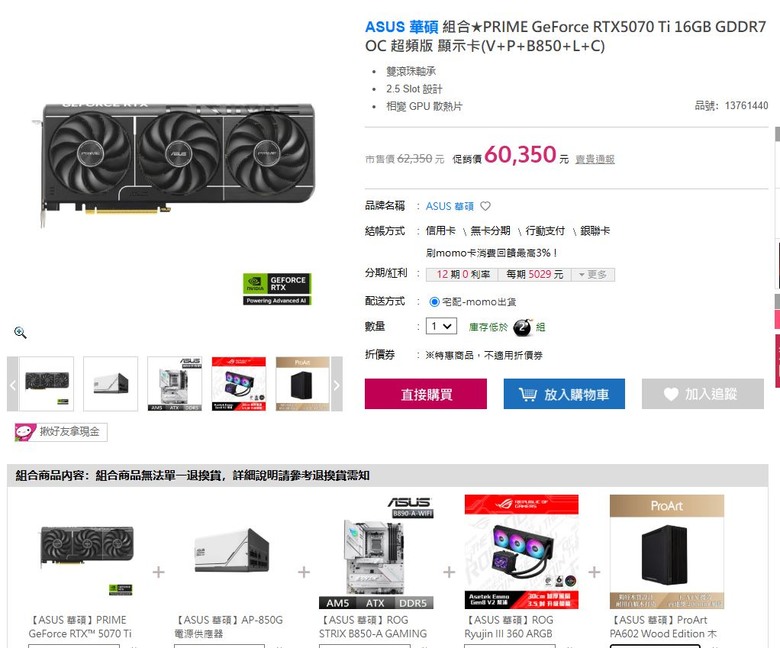Show next thumbnails with right arrow
This screenshot has width=780, height=648.
pyautogui.click(x=337, y=384)
